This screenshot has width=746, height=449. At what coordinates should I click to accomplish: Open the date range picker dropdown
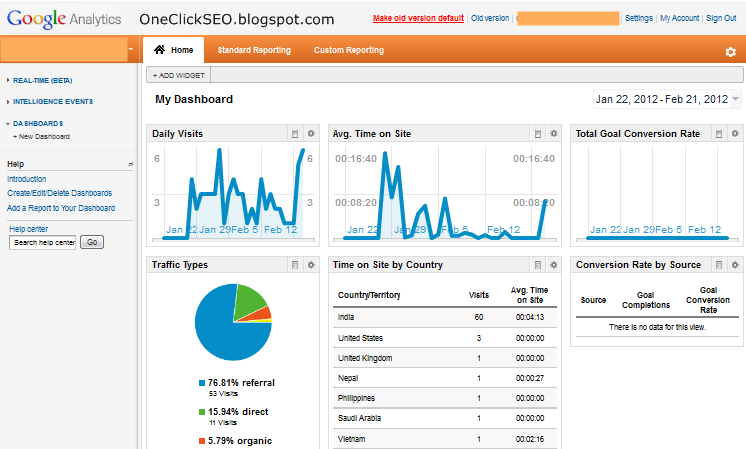[x=667, y=99]
